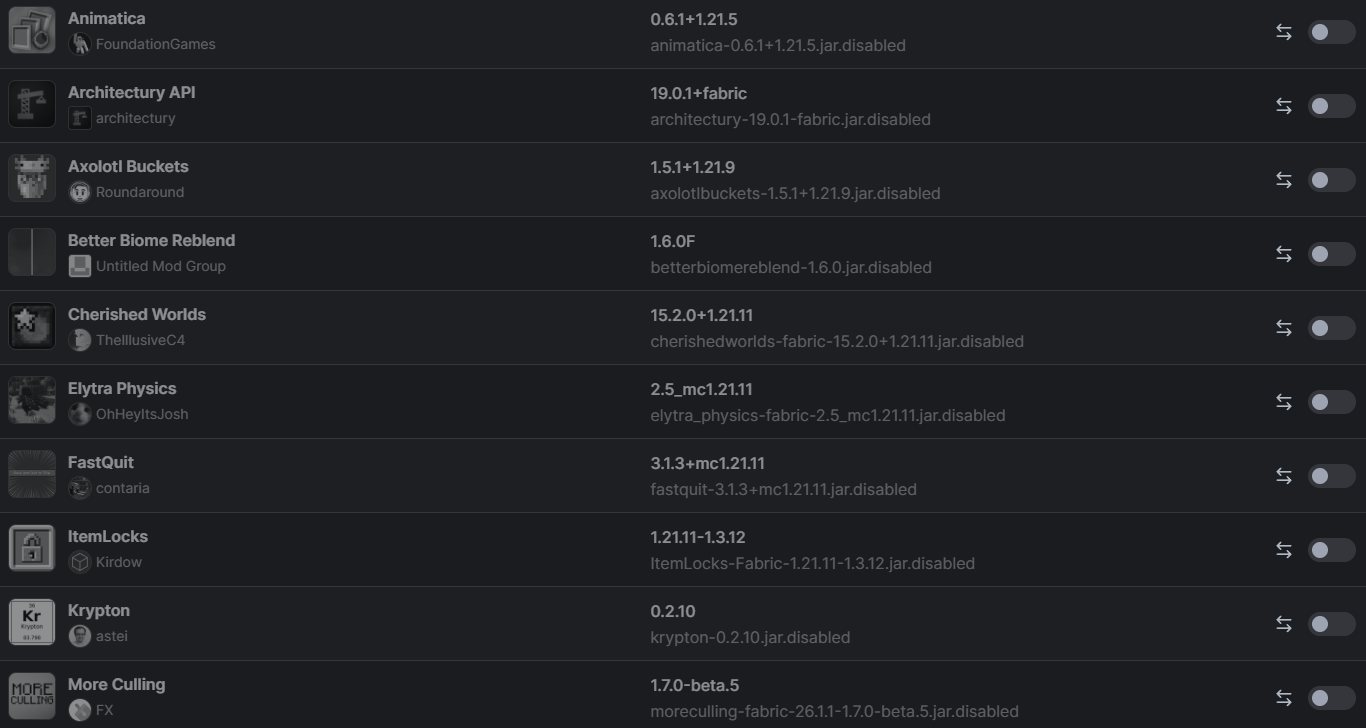Click the swap version icon for Animatica

1284,32
